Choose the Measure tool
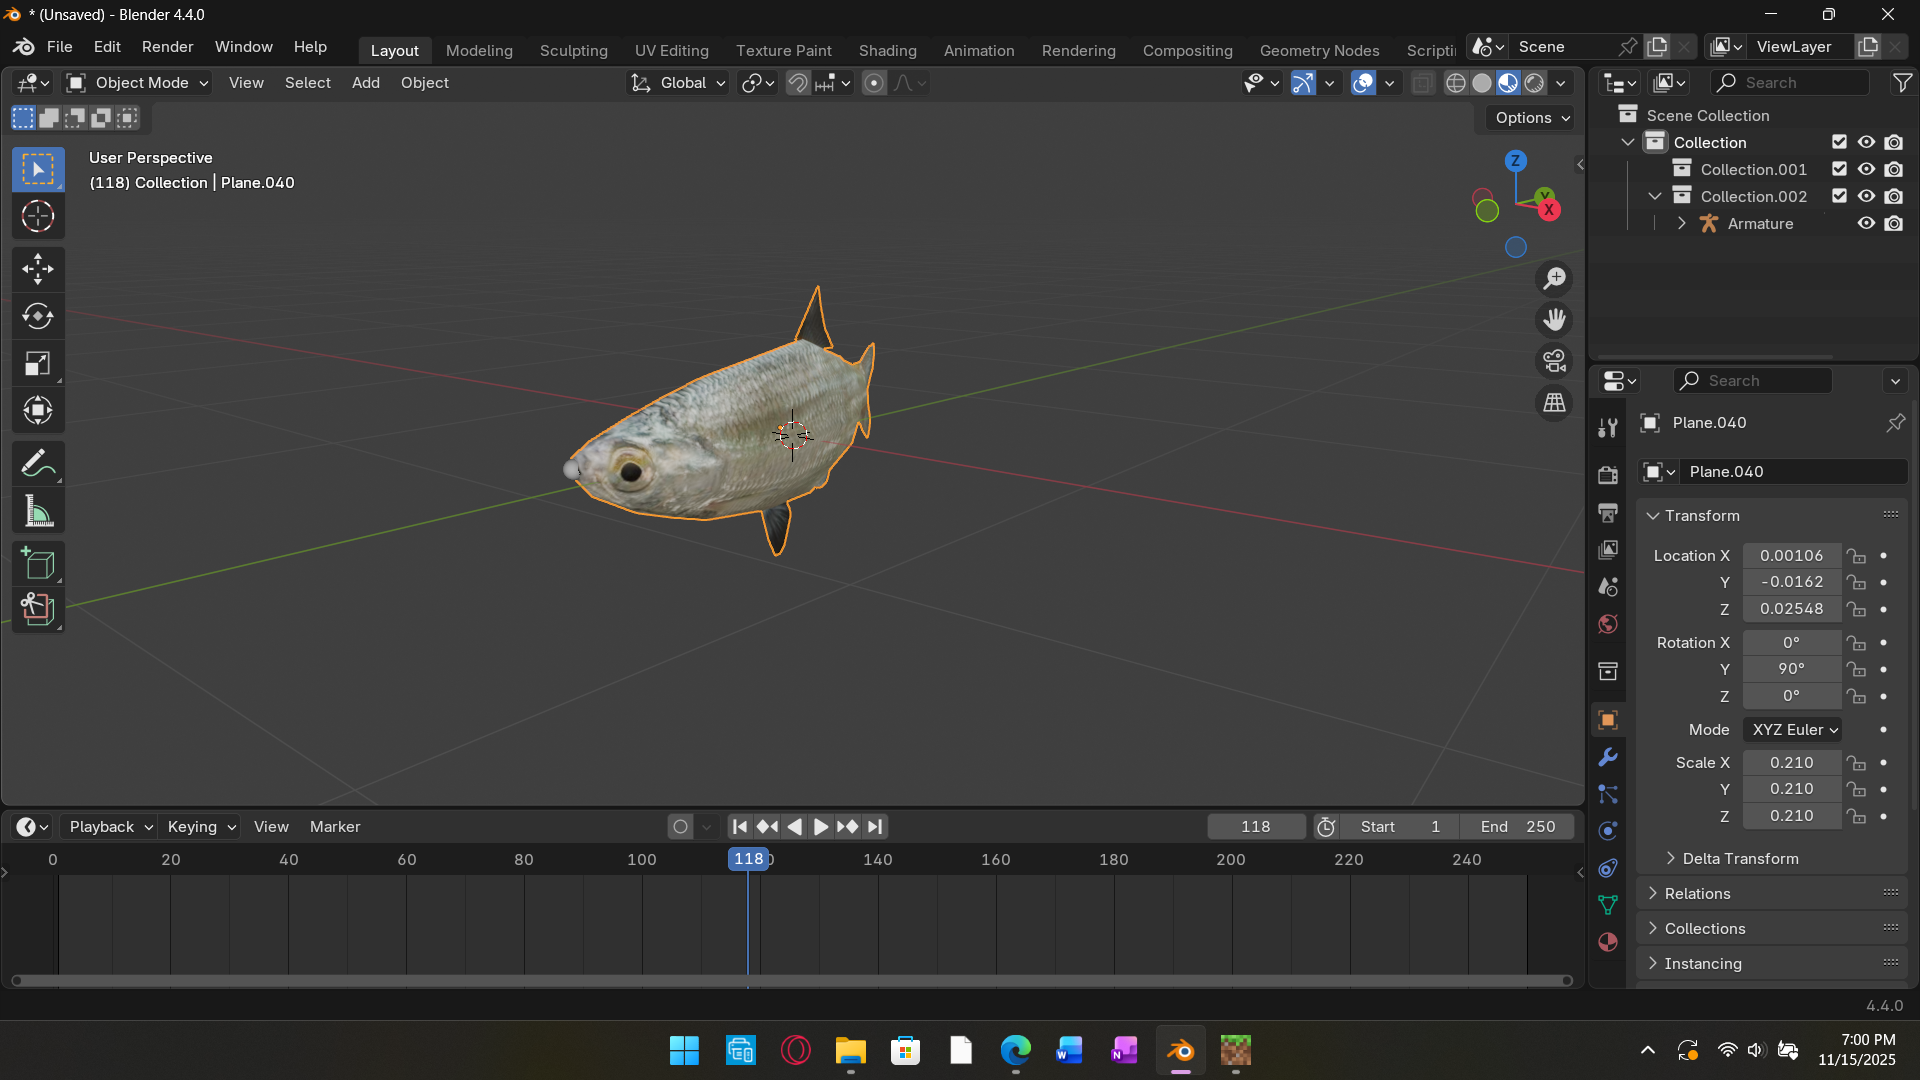This screenshot has height=1080, width=1920. (38, 512)
